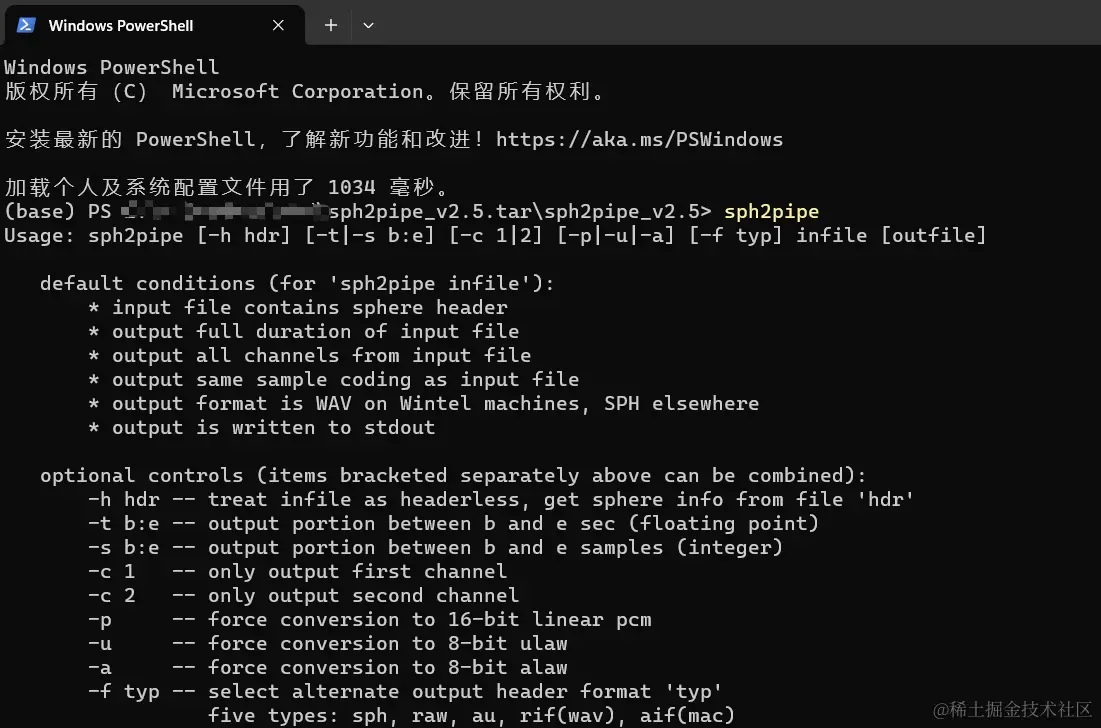The width and height of the screenshot is (1101, 728).
Task: Click the '-c 1' first channel option line
Action: 297,571
